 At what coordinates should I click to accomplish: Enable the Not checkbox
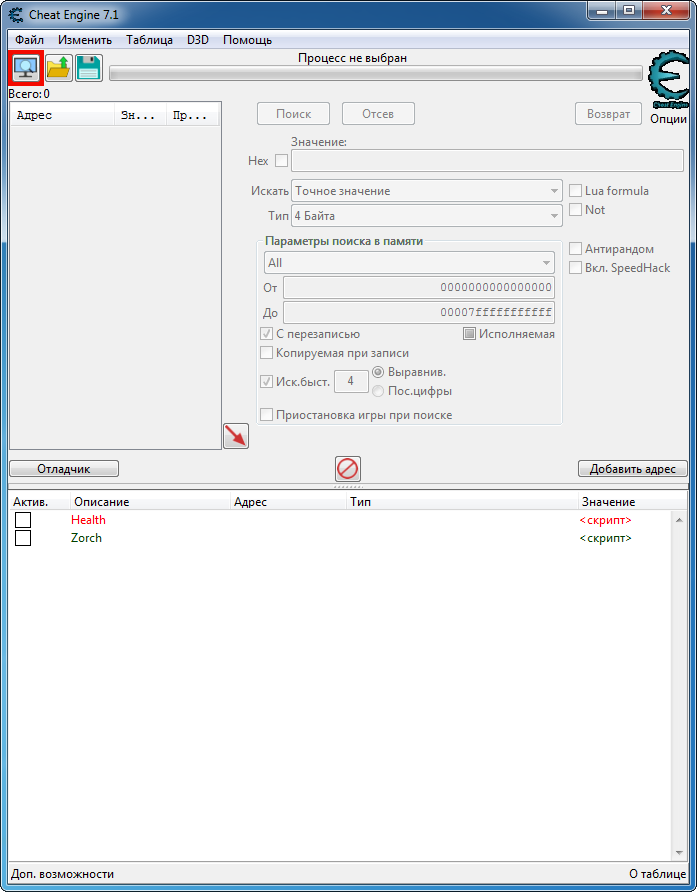click(x=575, y=209)
